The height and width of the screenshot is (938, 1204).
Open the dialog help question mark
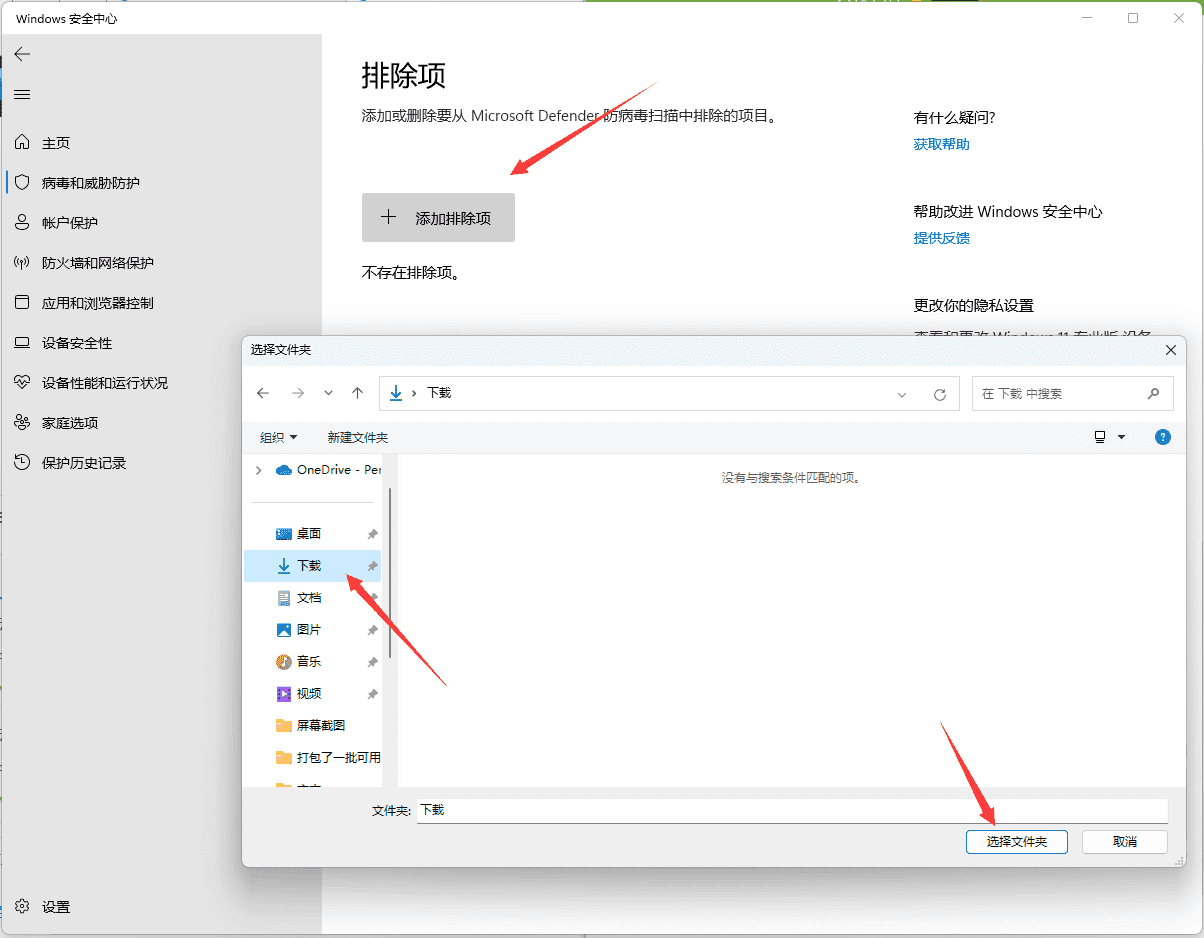[1162, 437]
